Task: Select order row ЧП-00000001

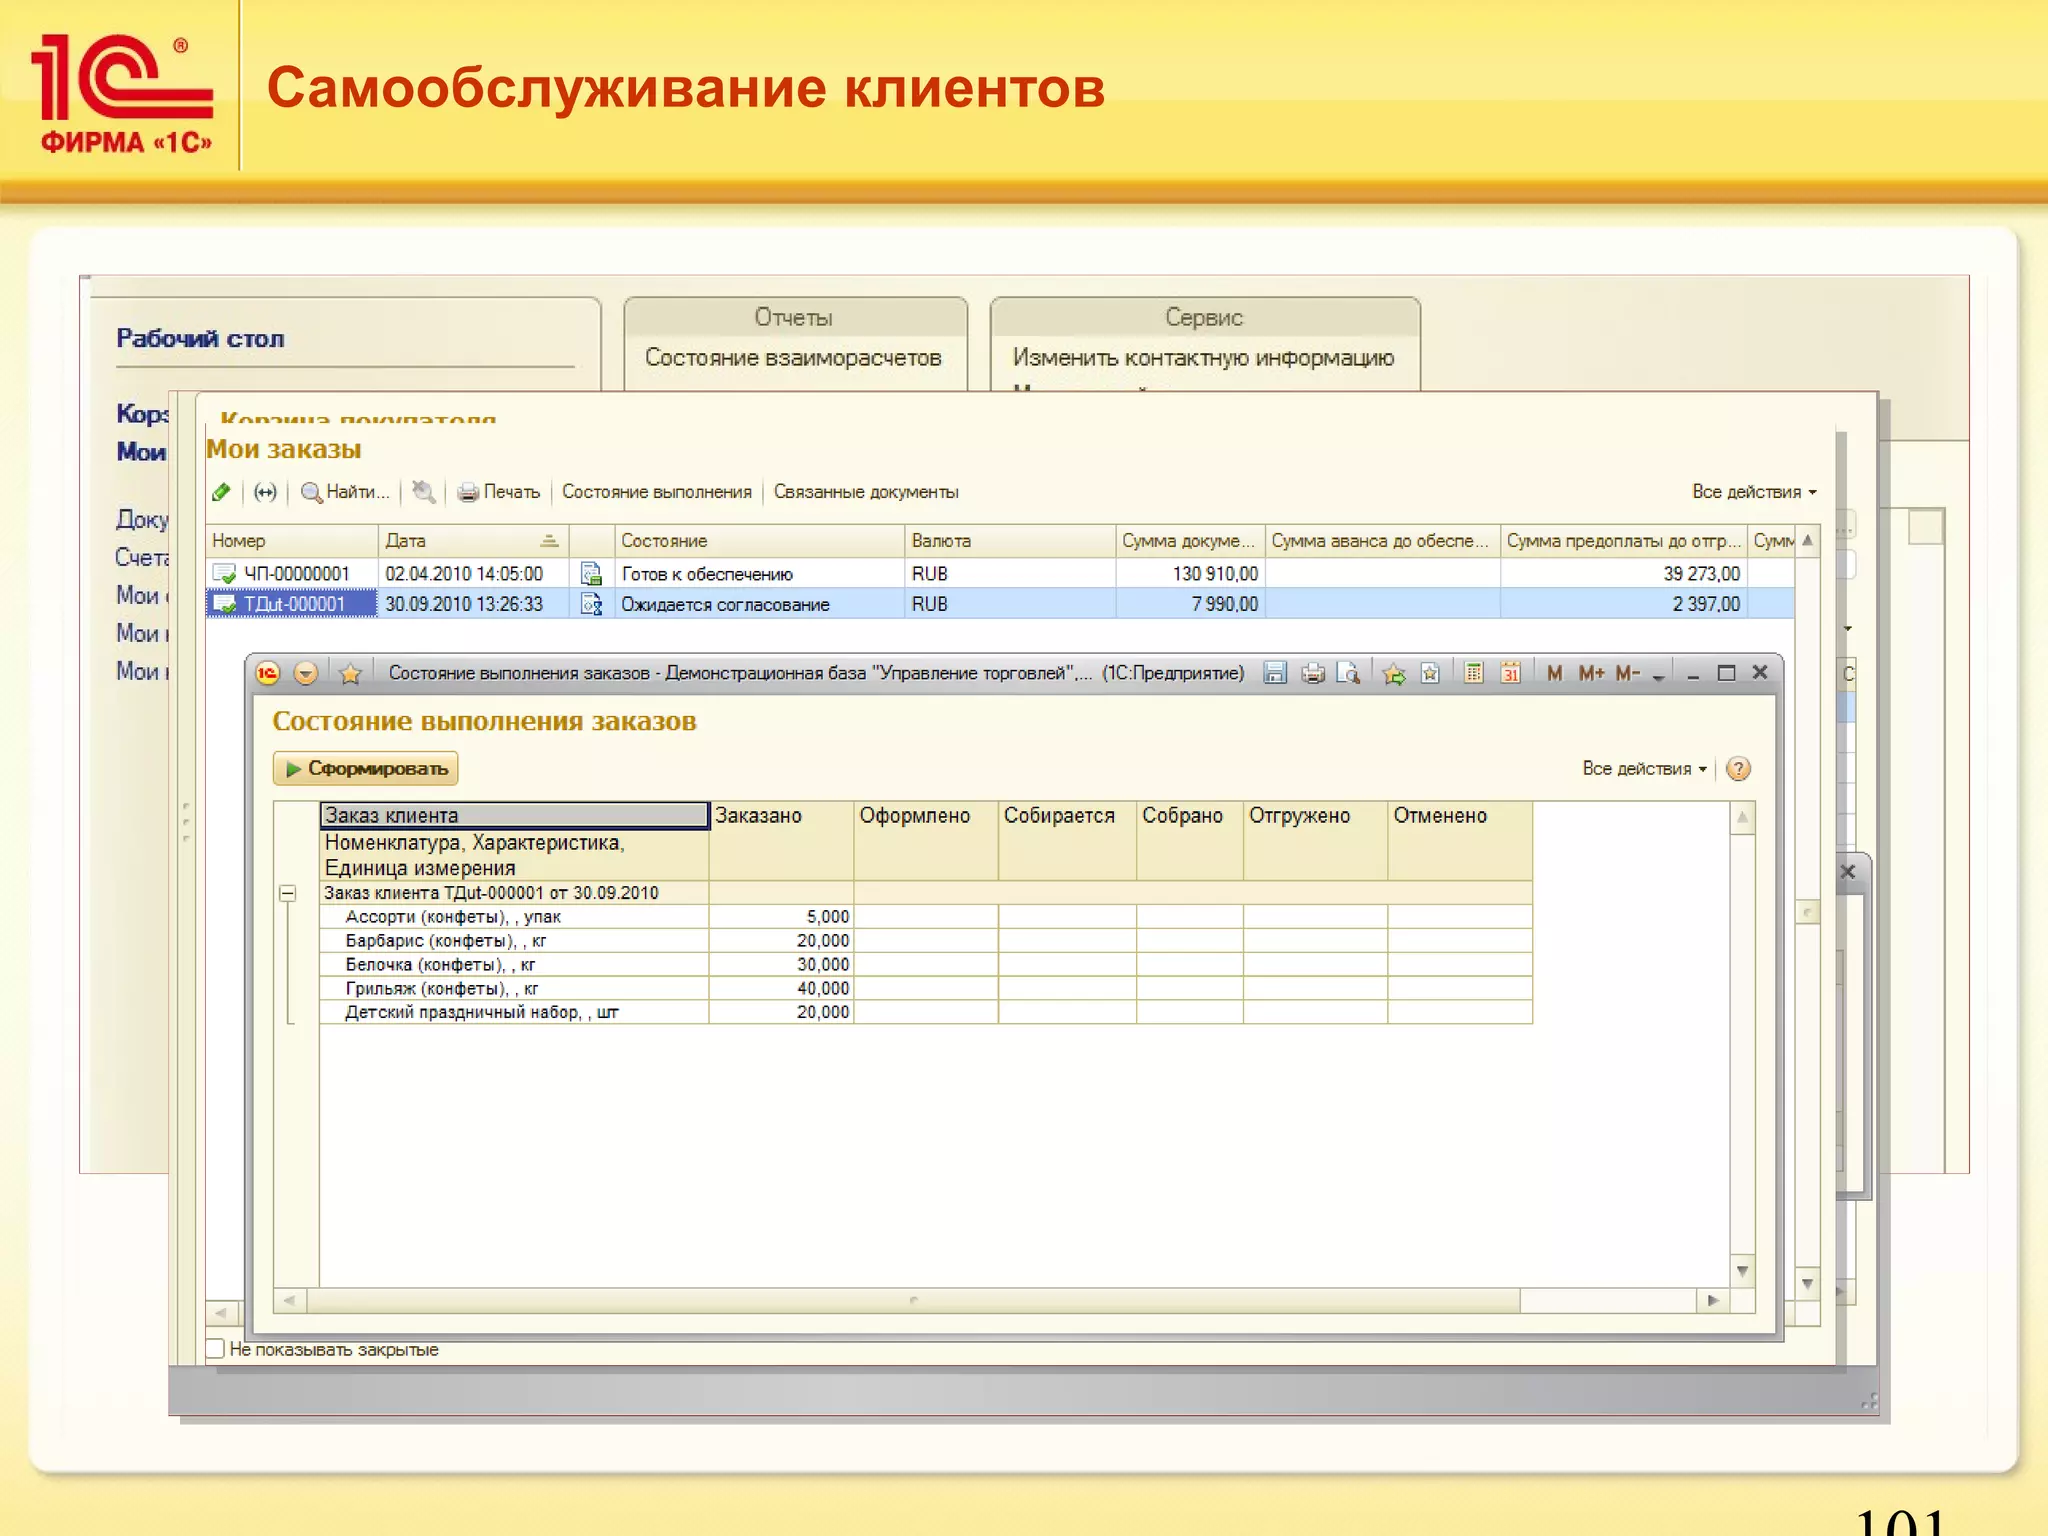Action: [1000, 574]
